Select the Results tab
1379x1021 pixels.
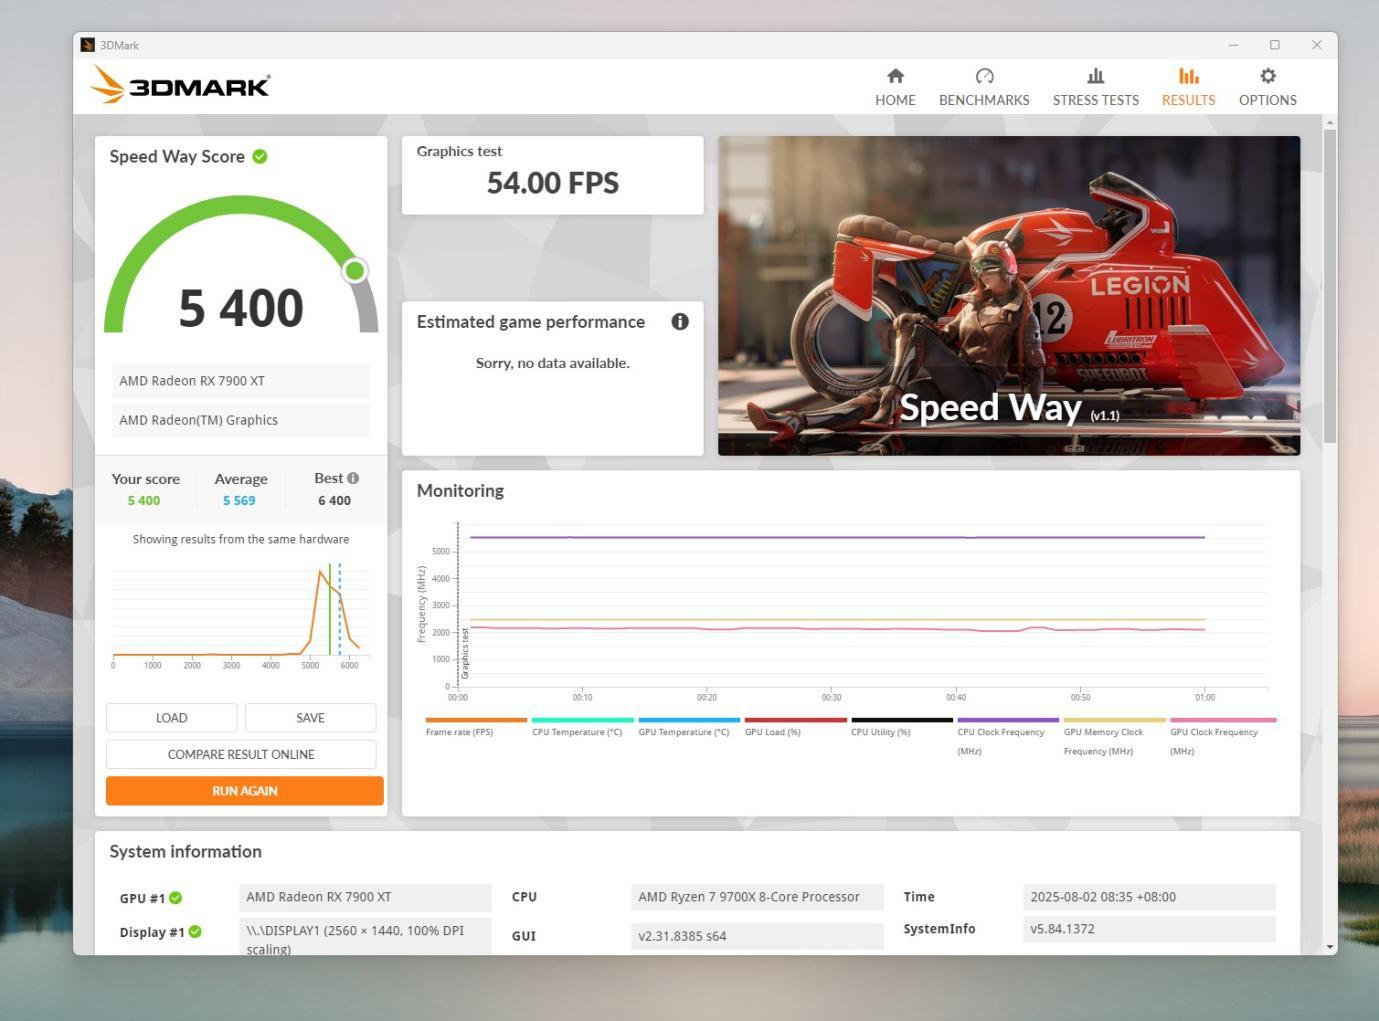click(x=1188, y=87)
